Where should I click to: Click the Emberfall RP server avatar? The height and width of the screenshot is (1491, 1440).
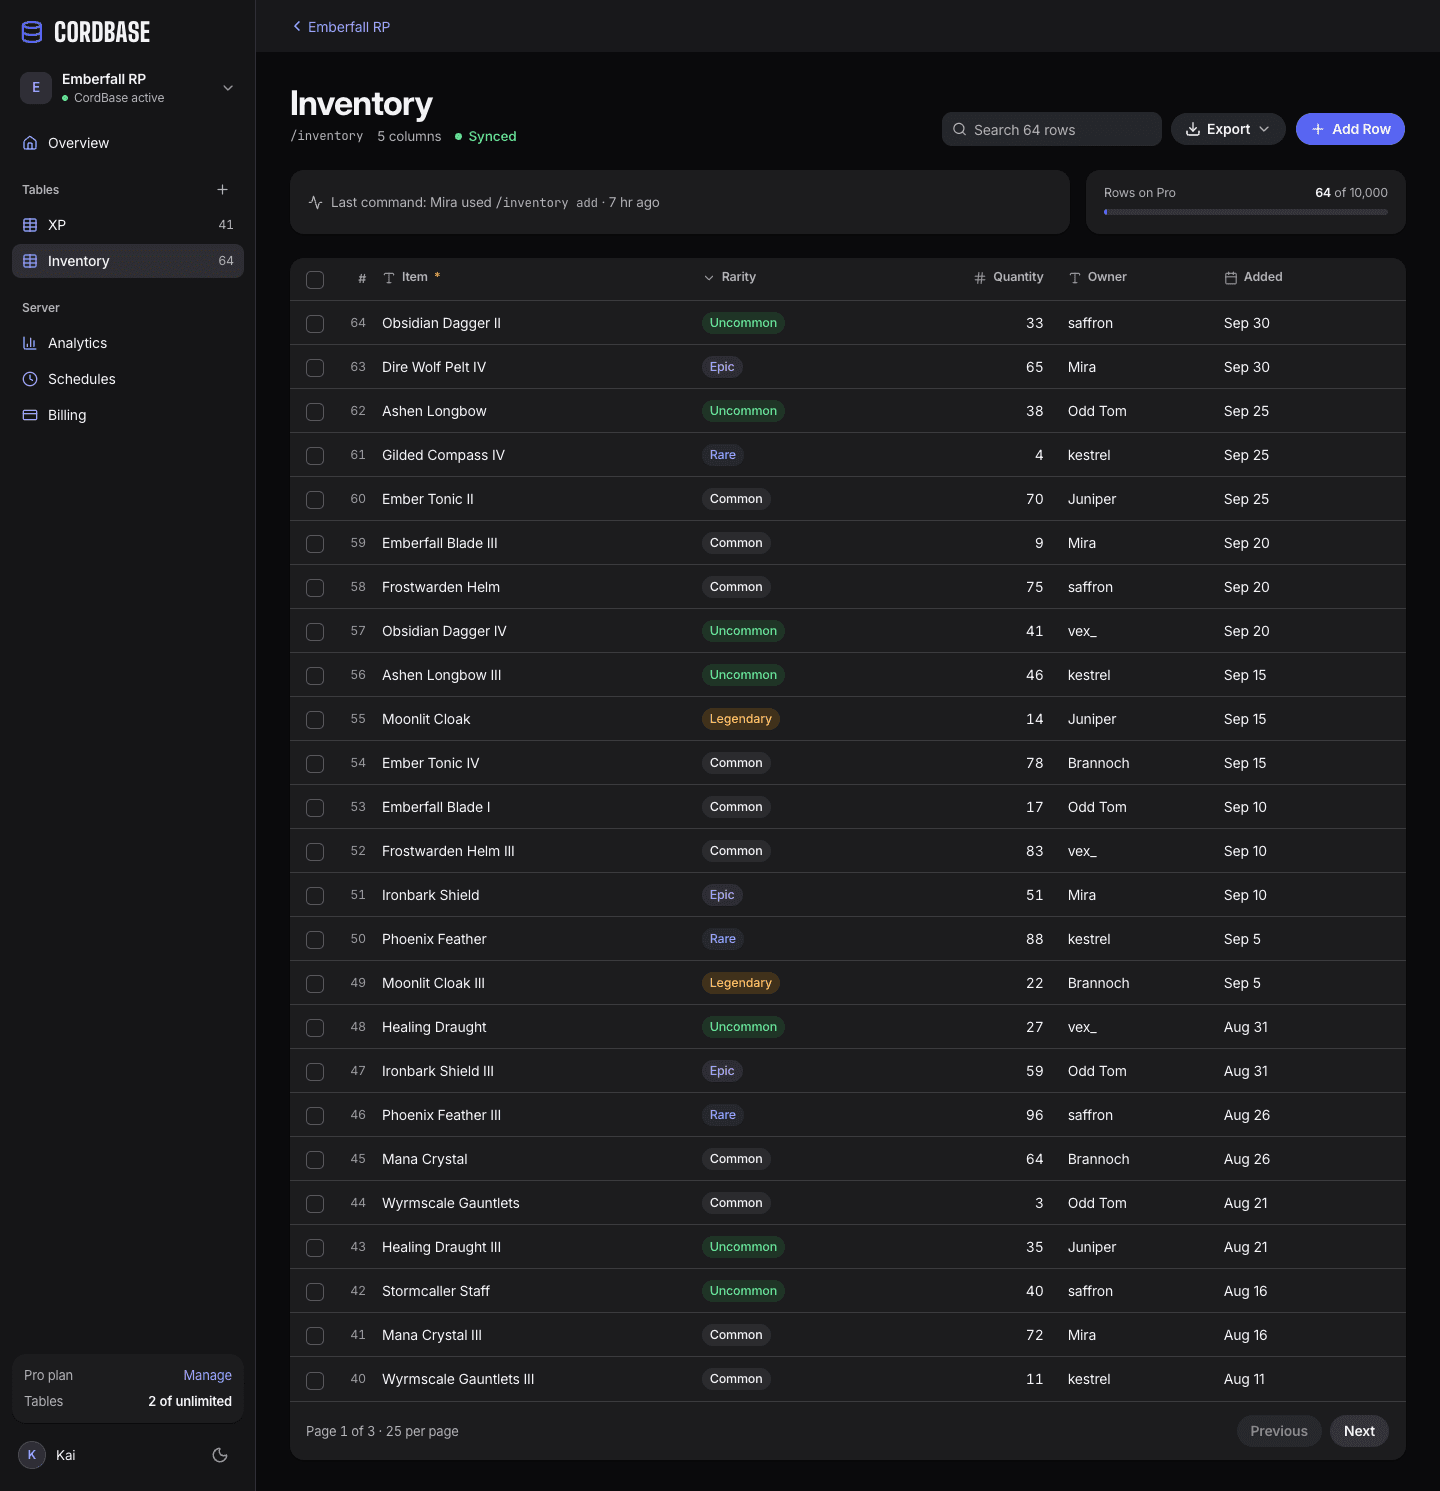point(36,88)
